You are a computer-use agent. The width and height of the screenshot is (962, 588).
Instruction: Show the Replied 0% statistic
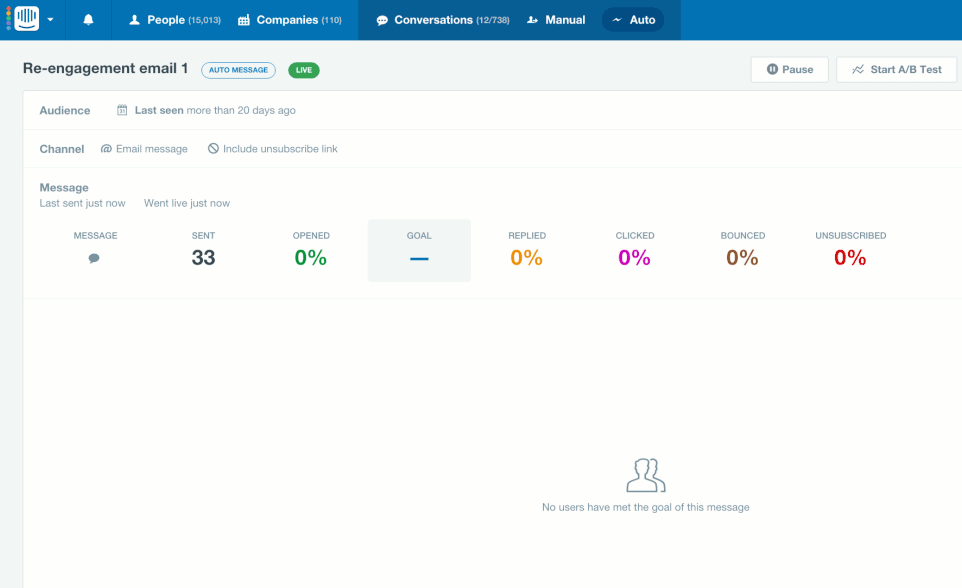click(x=526, y=257)
